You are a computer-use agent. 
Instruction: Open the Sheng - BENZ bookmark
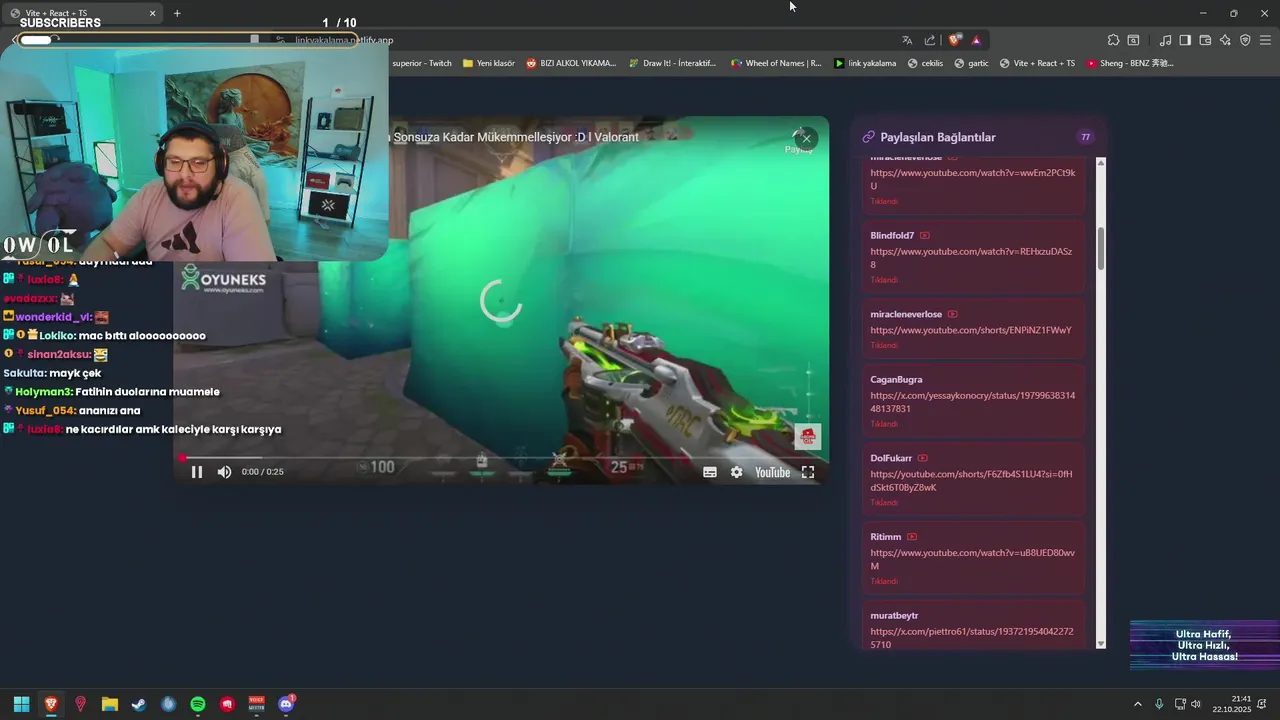pos(1130,63)
